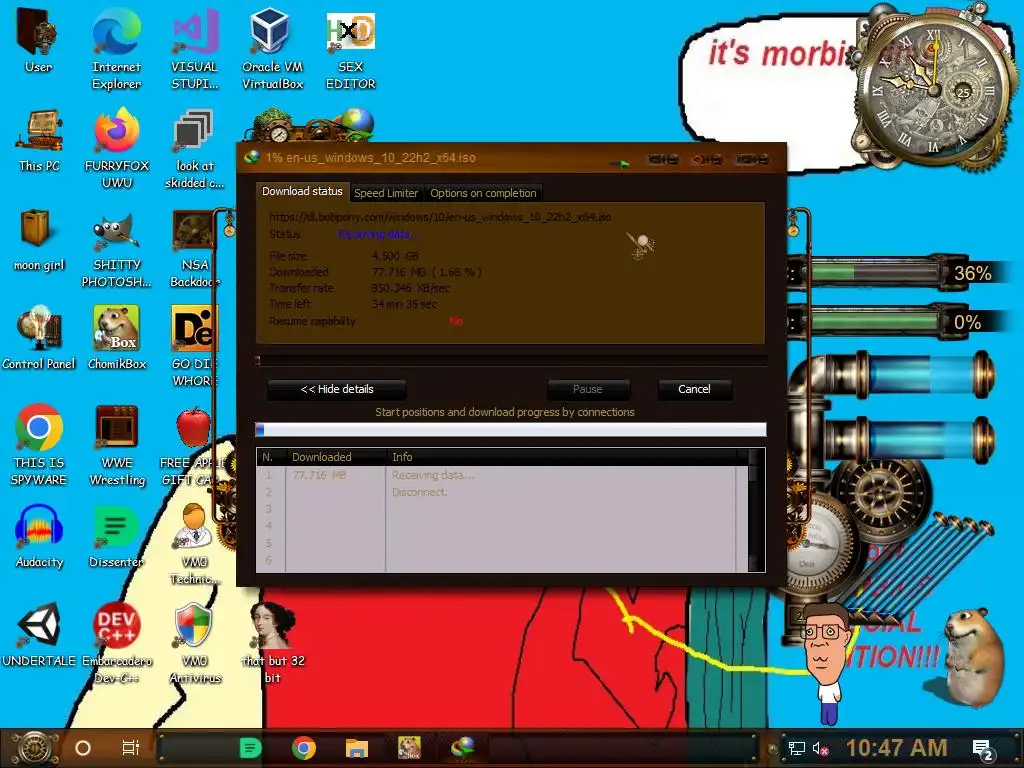The image size is (1024, 768).
Task: Open green Dissenter taskbar icon
Action: click(x=250, y=748)
